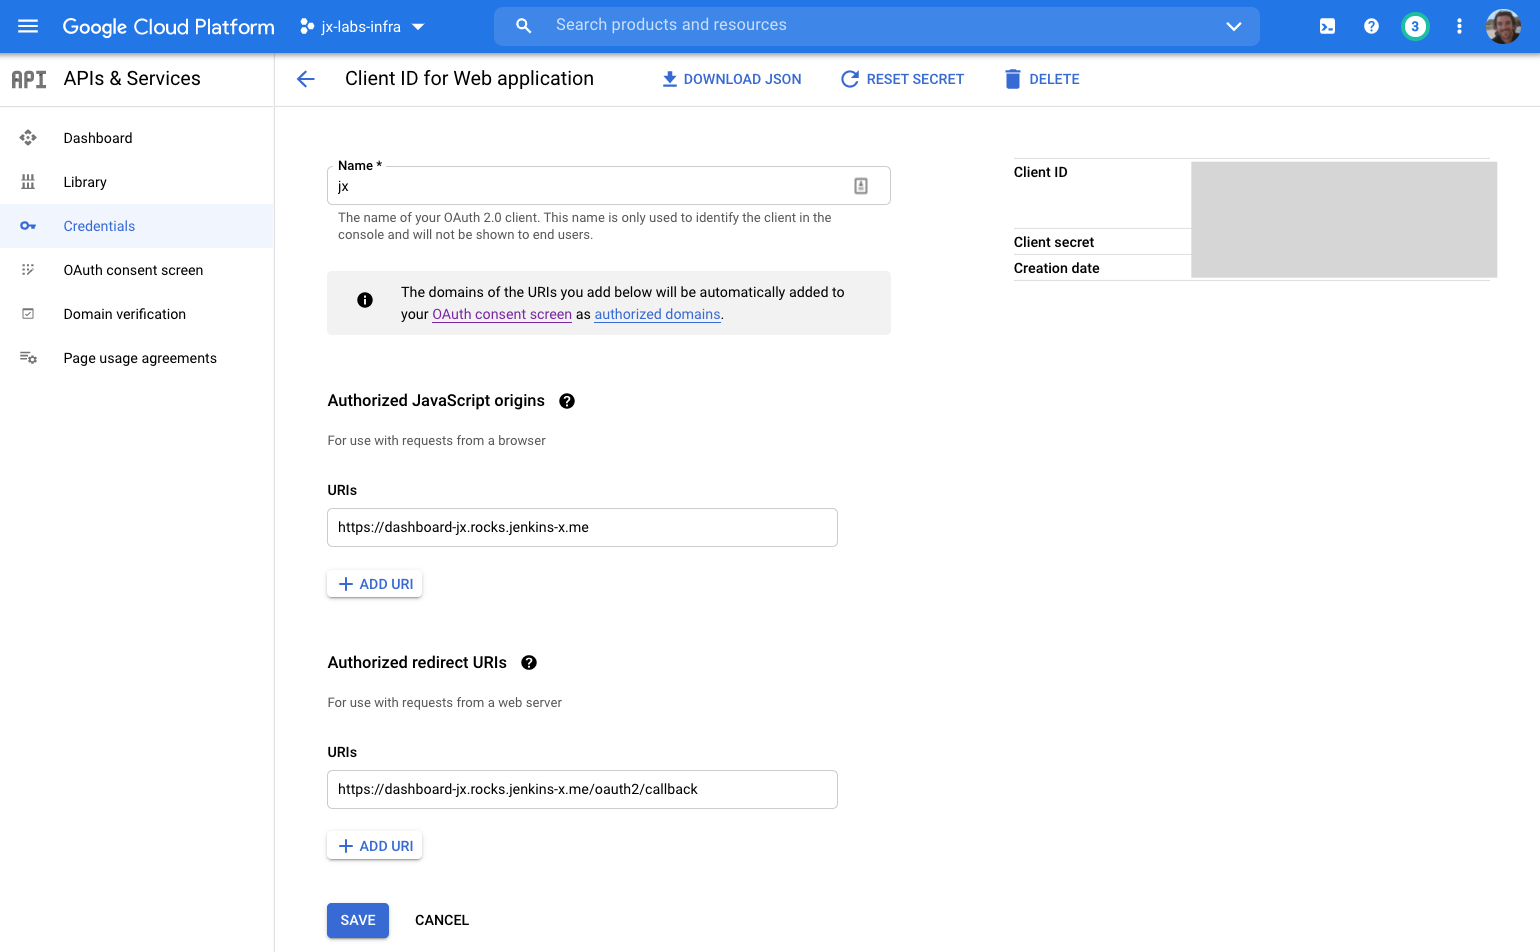Click the Domain verification checkbox icon
This screenshot has width=1540, height=952.
[x=28, y=314]
